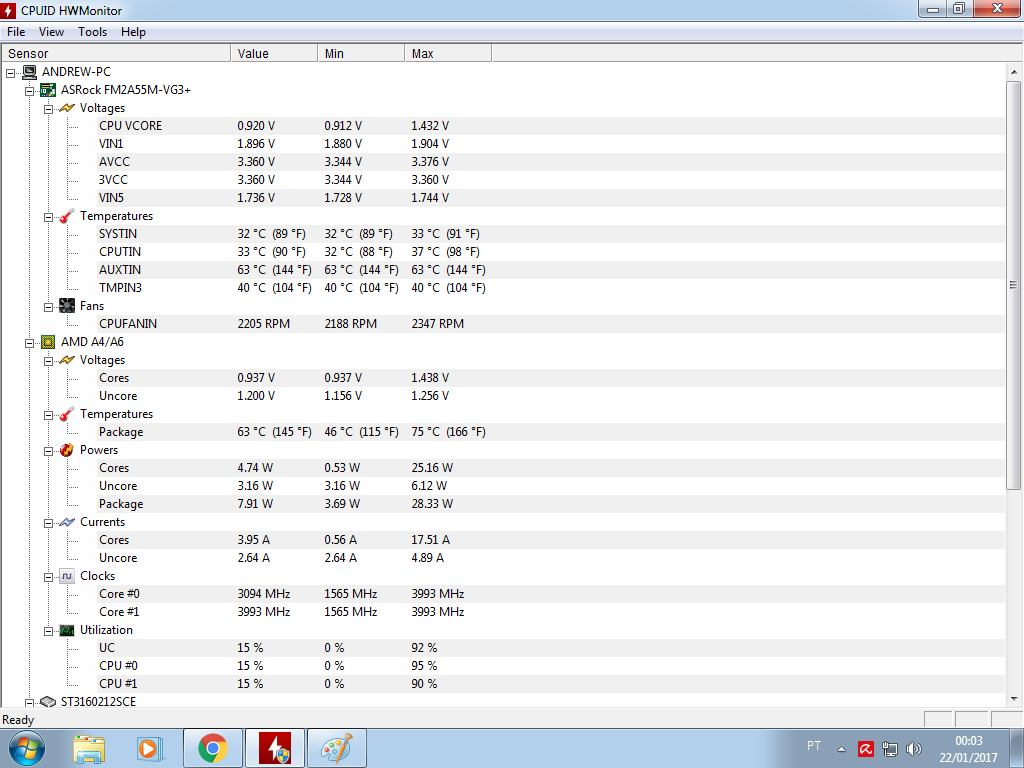
Task: Click the vertical scrollbar thumb
Action: tap(1014, 285)
